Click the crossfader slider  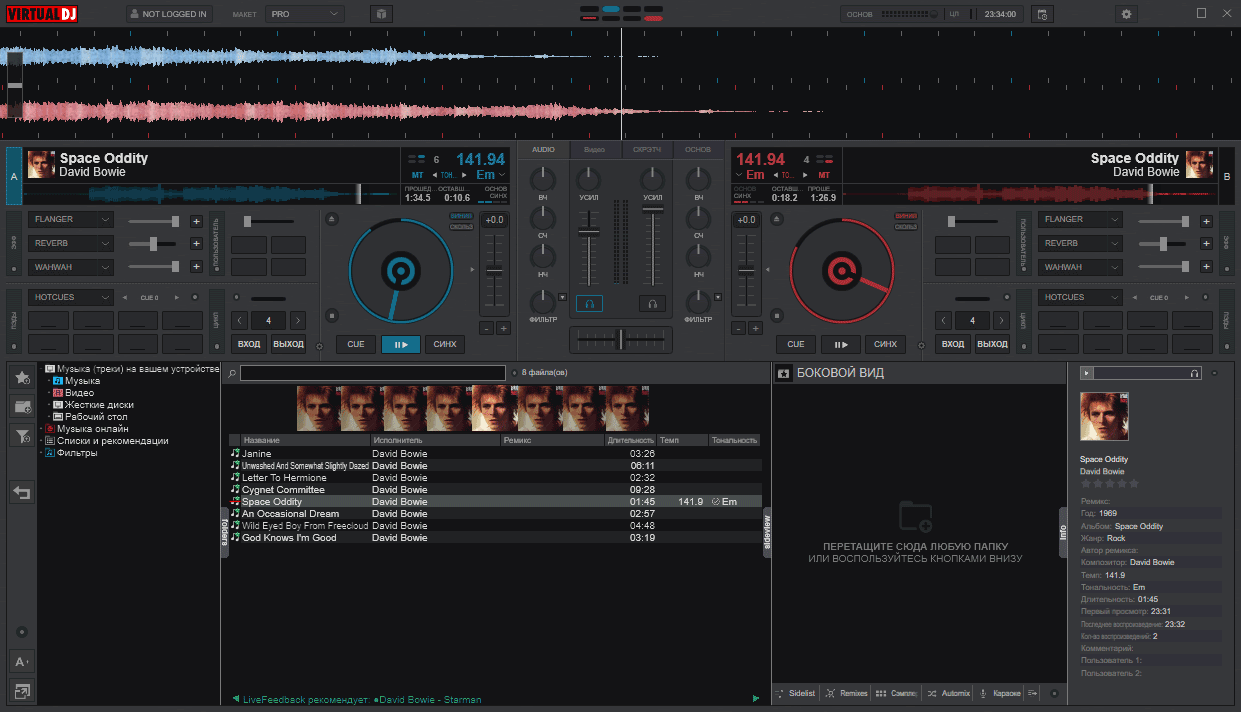point(620,339)
